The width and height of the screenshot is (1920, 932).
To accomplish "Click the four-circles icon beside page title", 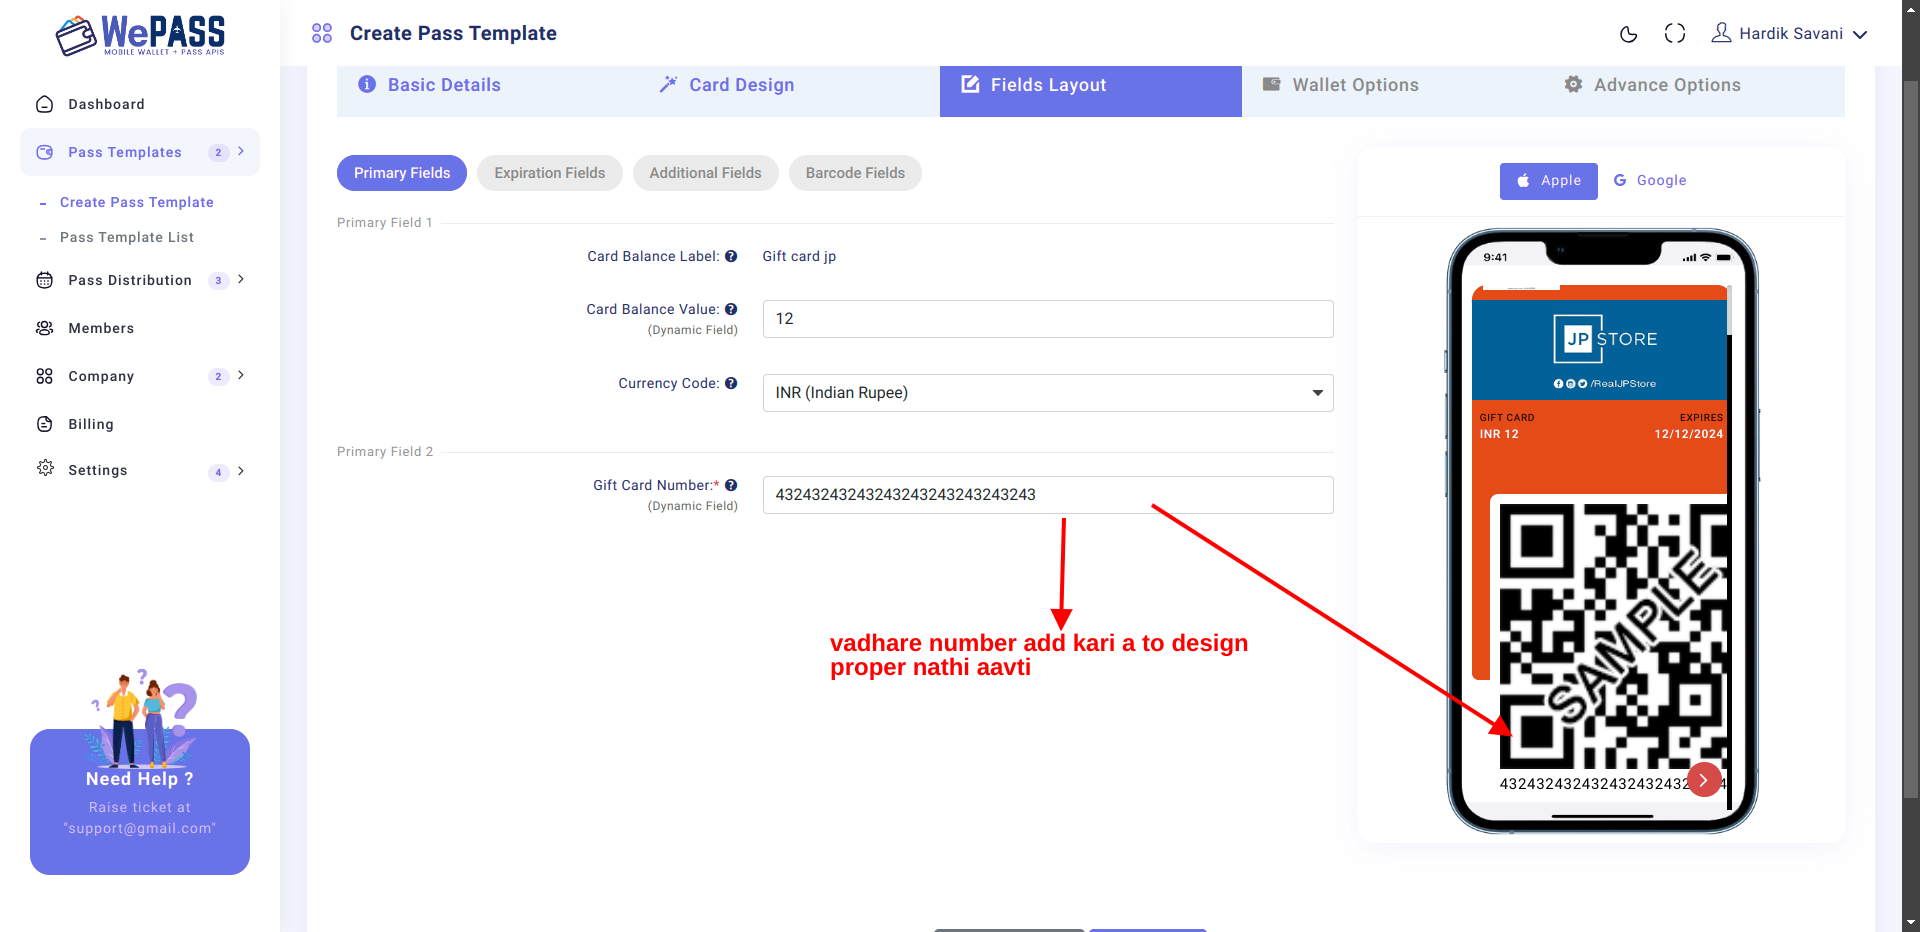I will [322, 33].
